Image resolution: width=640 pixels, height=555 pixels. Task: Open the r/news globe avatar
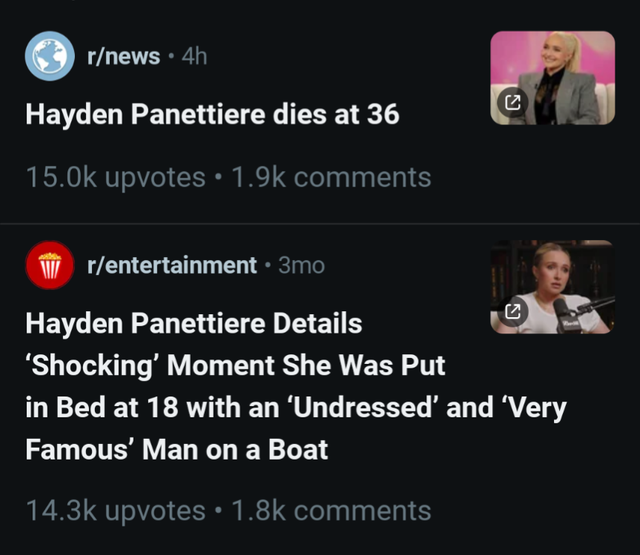[x=50, y=56]
